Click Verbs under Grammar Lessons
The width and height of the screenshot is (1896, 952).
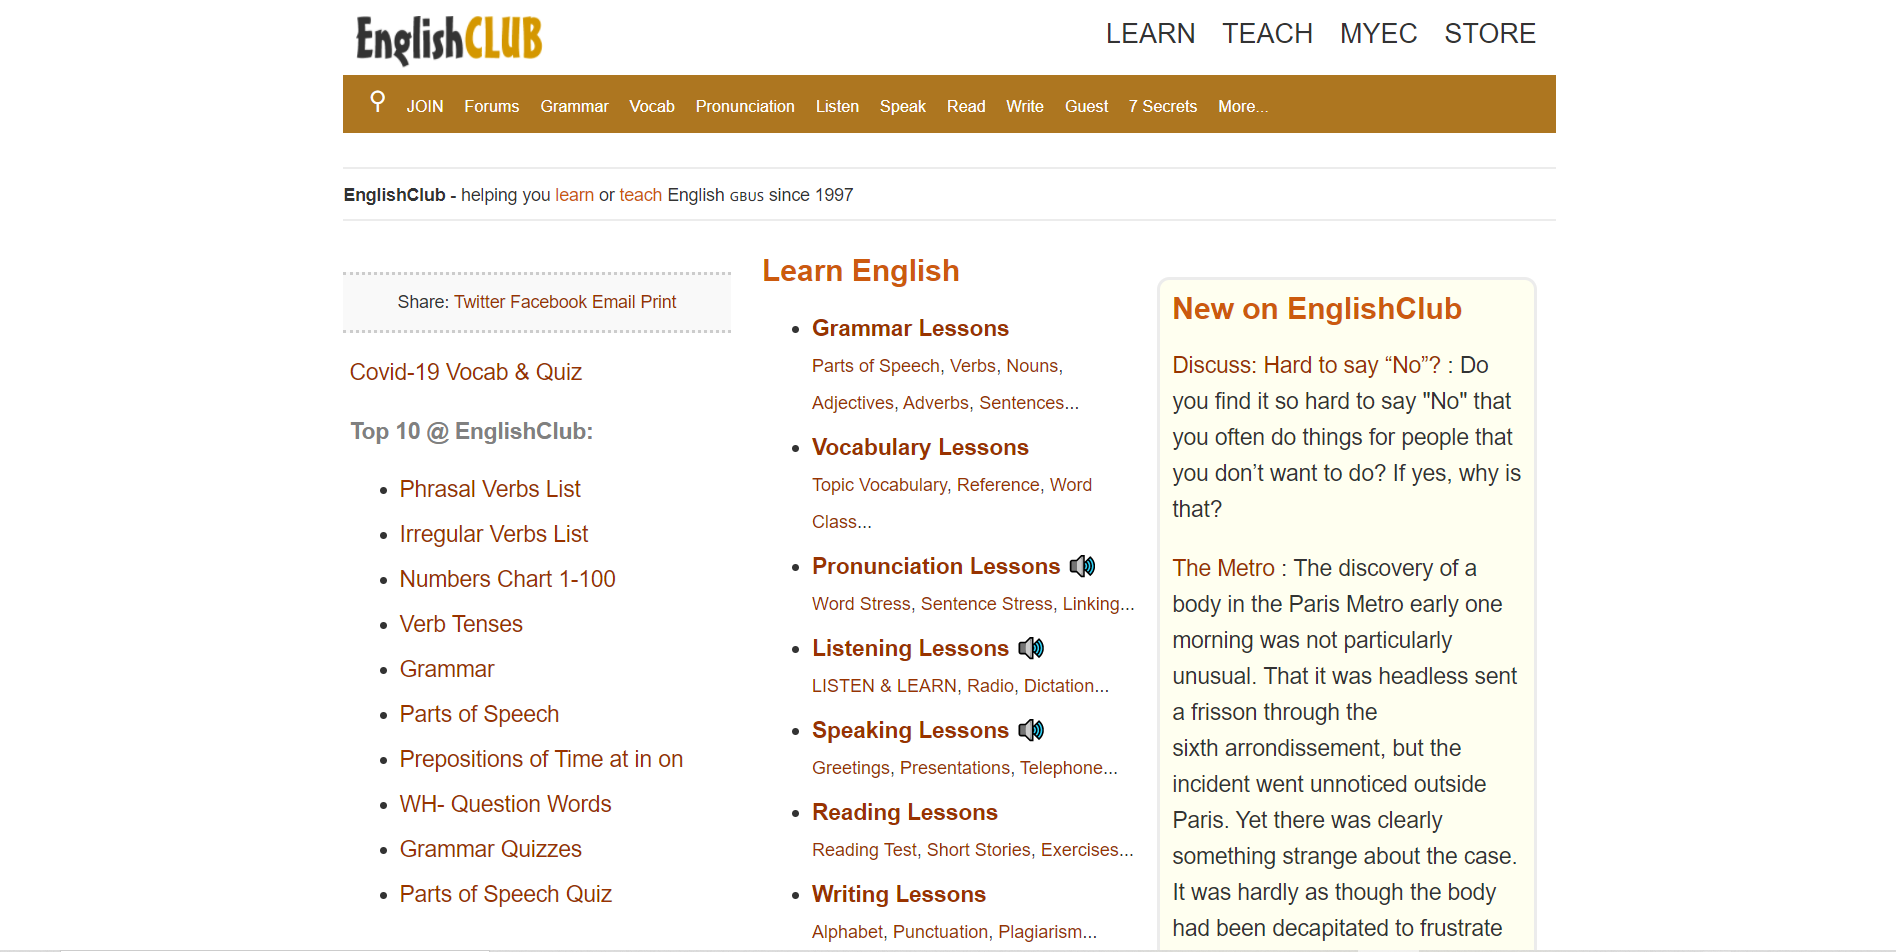[973, 366]
